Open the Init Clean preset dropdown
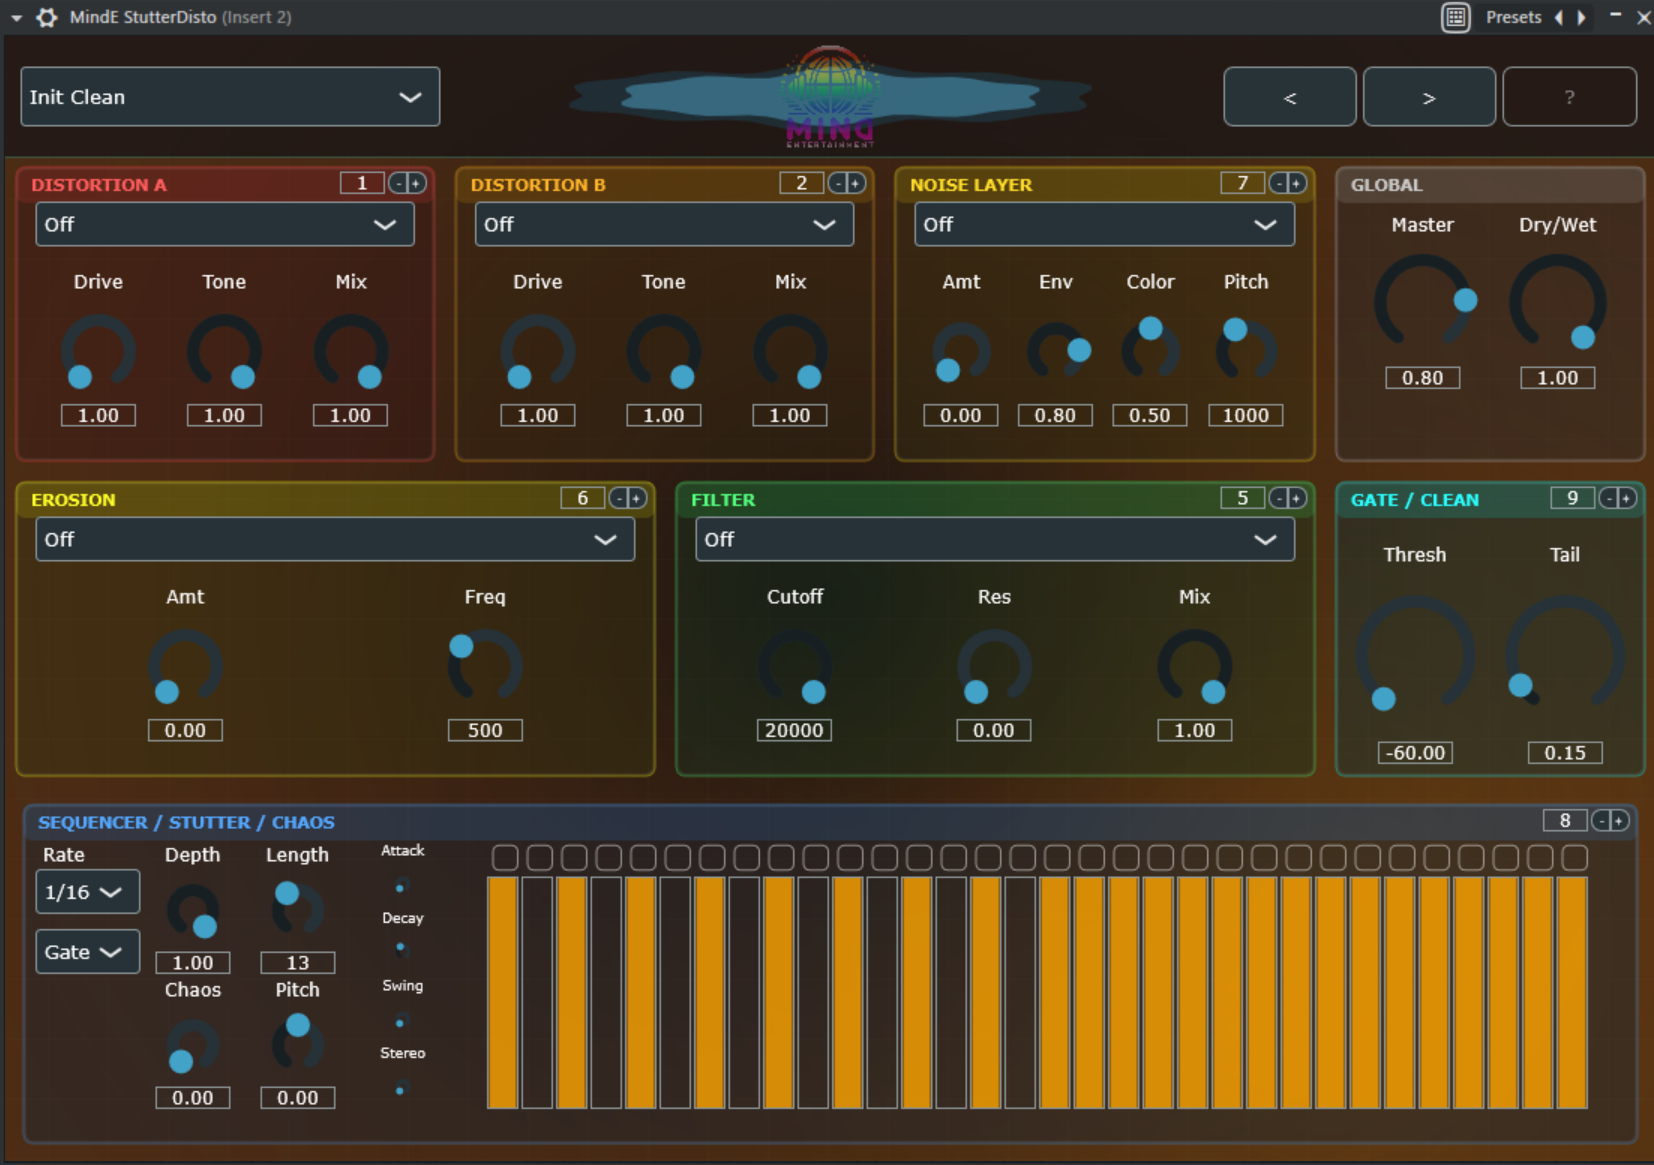Screen dimensions: 1654x1165 point(229,97)
